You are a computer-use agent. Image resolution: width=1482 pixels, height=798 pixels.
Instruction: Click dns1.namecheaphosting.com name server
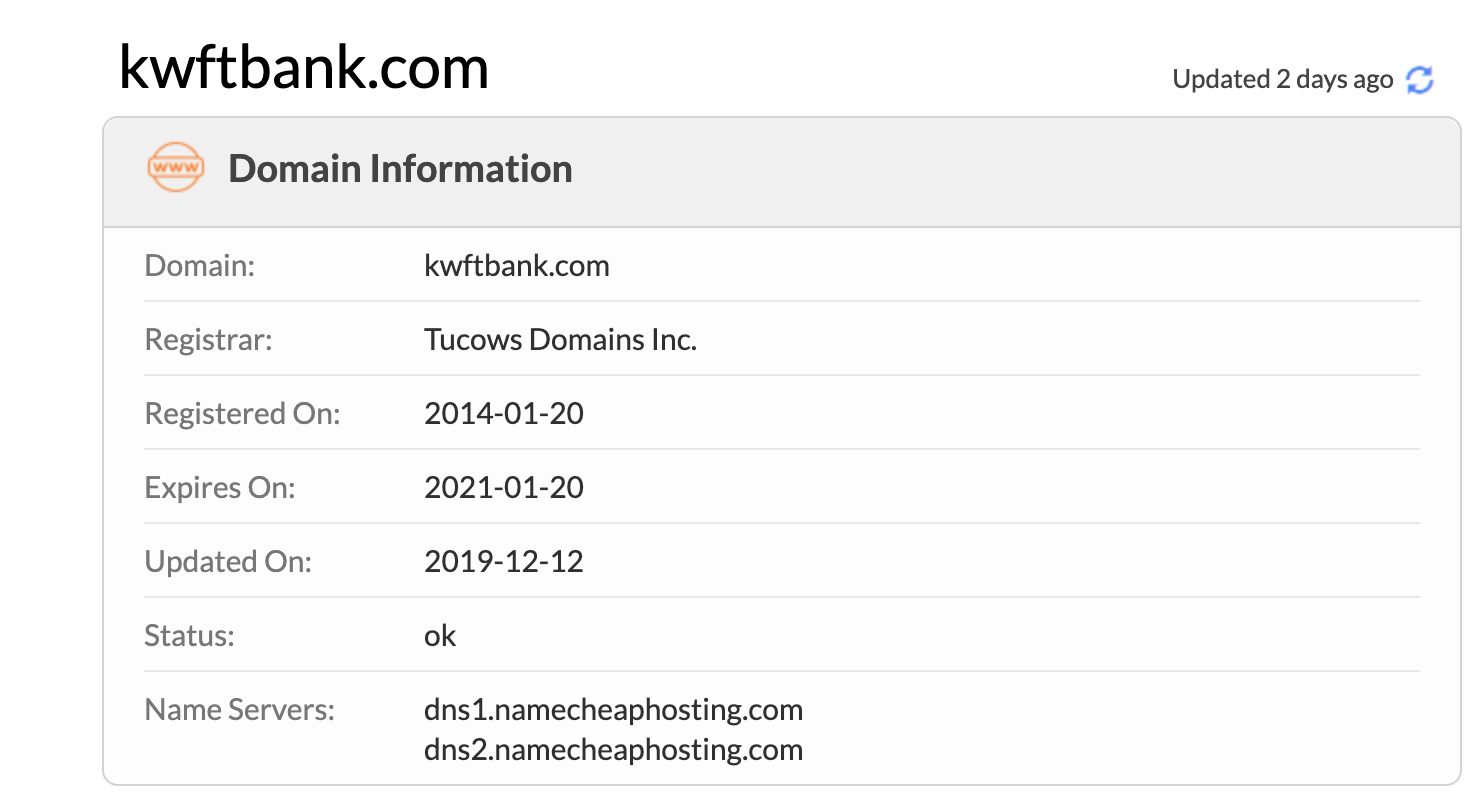[x=613, y=711]
